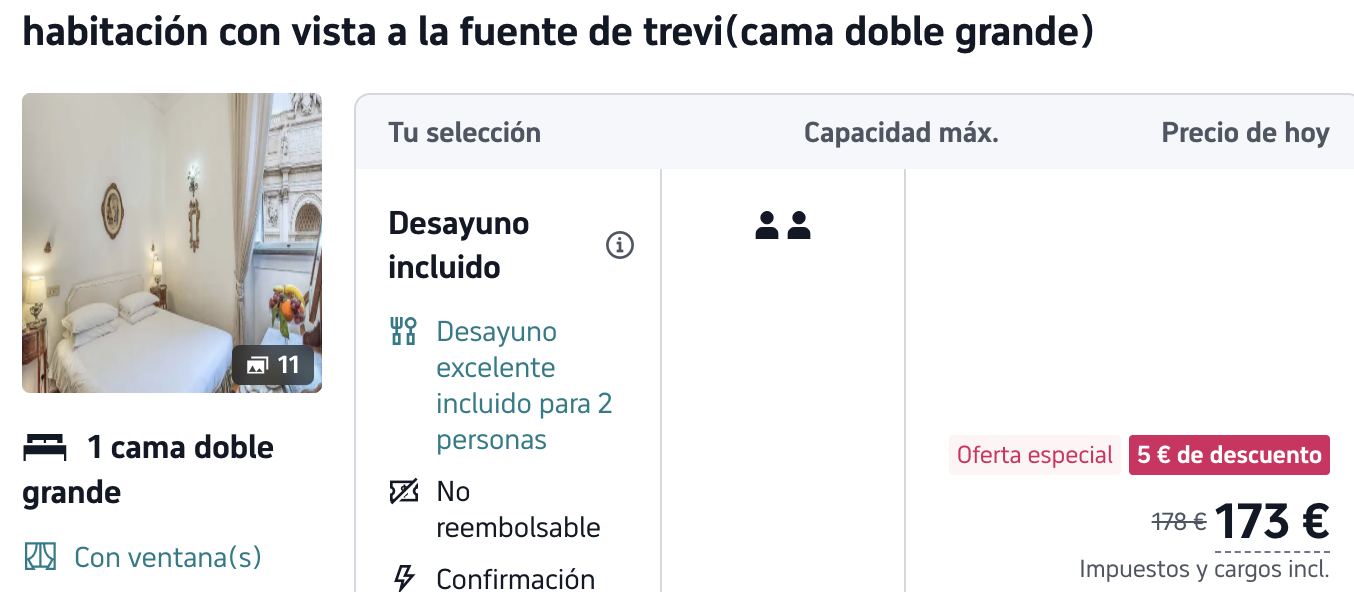Click the room title with Trevi fountain view

click(557, 33)
